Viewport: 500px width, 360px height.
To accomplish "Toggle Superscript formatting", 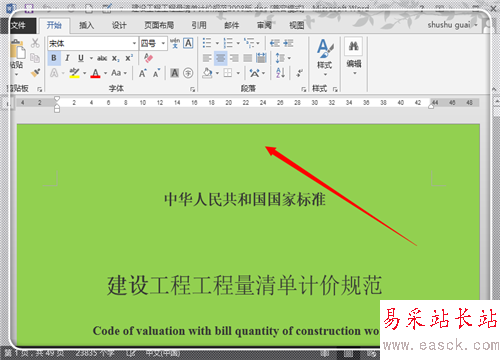I will pos(129,58).
